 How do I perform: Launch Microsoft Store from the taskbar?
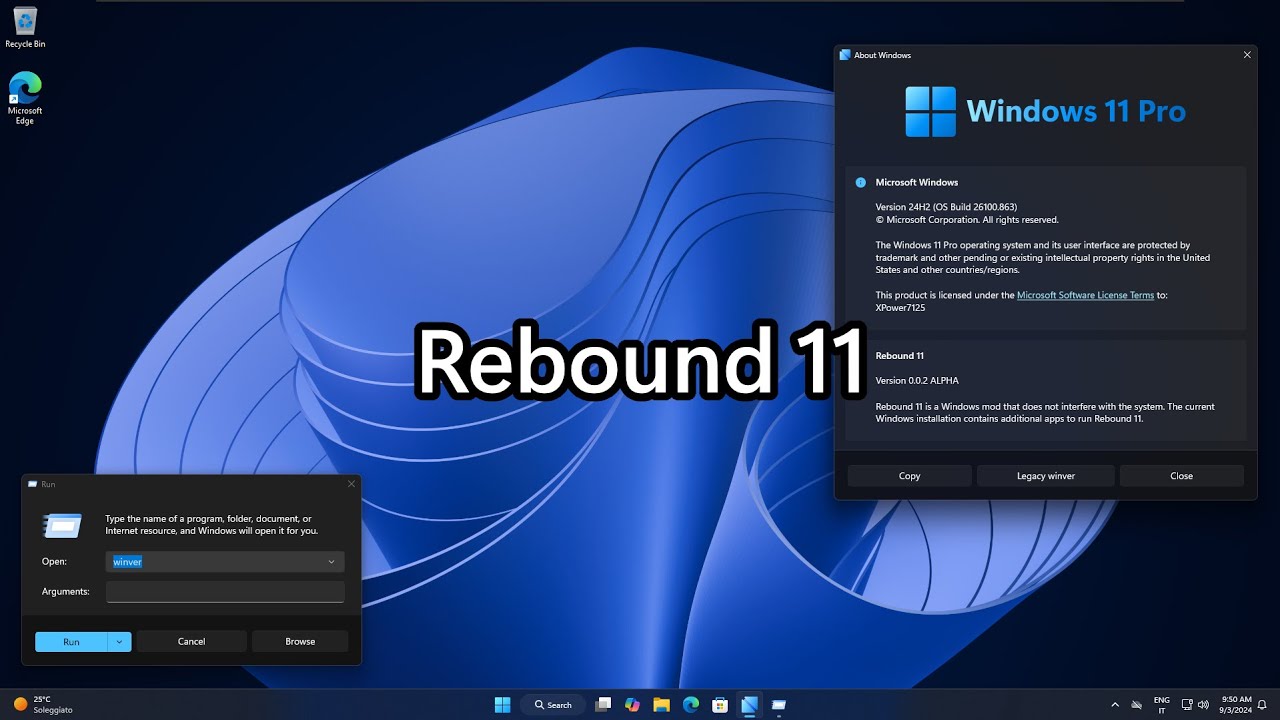click(719, 704)
